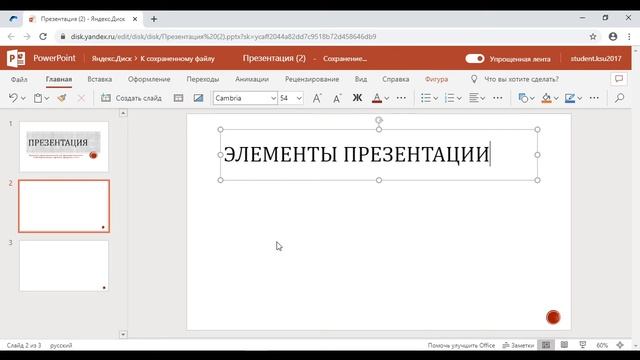Expand the bullets dropdown arrow

[x=436, y=98]
